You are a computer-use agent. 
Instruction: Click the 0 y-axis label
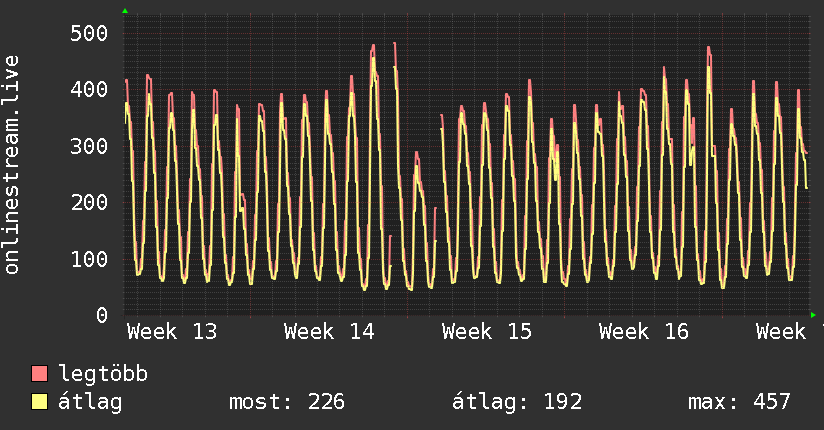click(102, 315)
